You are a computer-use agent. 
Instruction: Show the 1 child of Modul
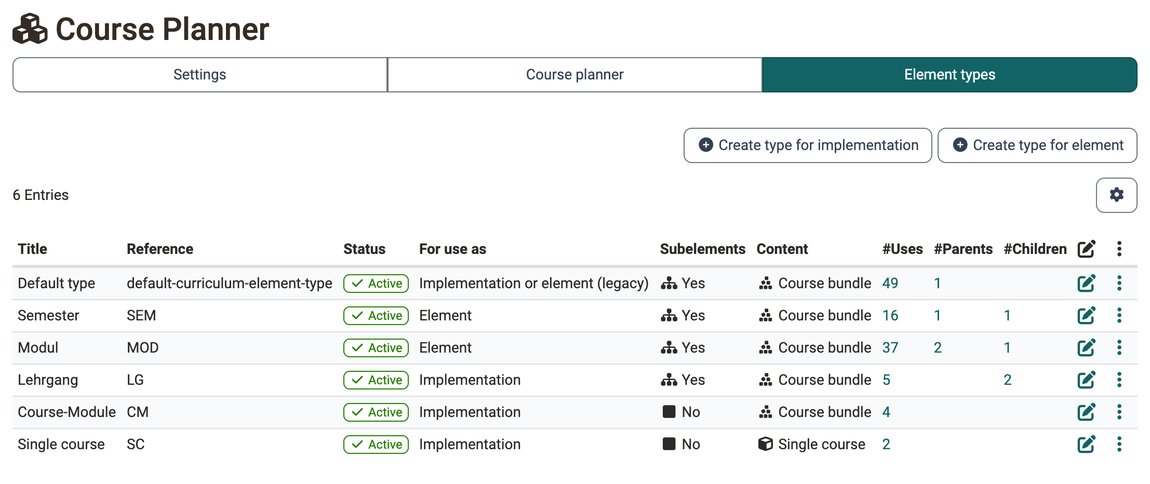tap(1008, 348)
